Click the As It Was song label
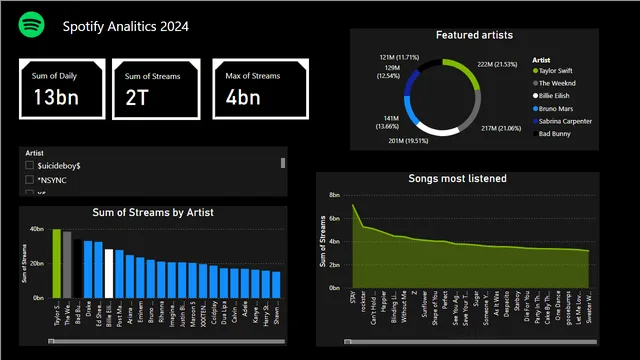Image resolution: width=640 pixels, height=360 pixels. [496, 303]
